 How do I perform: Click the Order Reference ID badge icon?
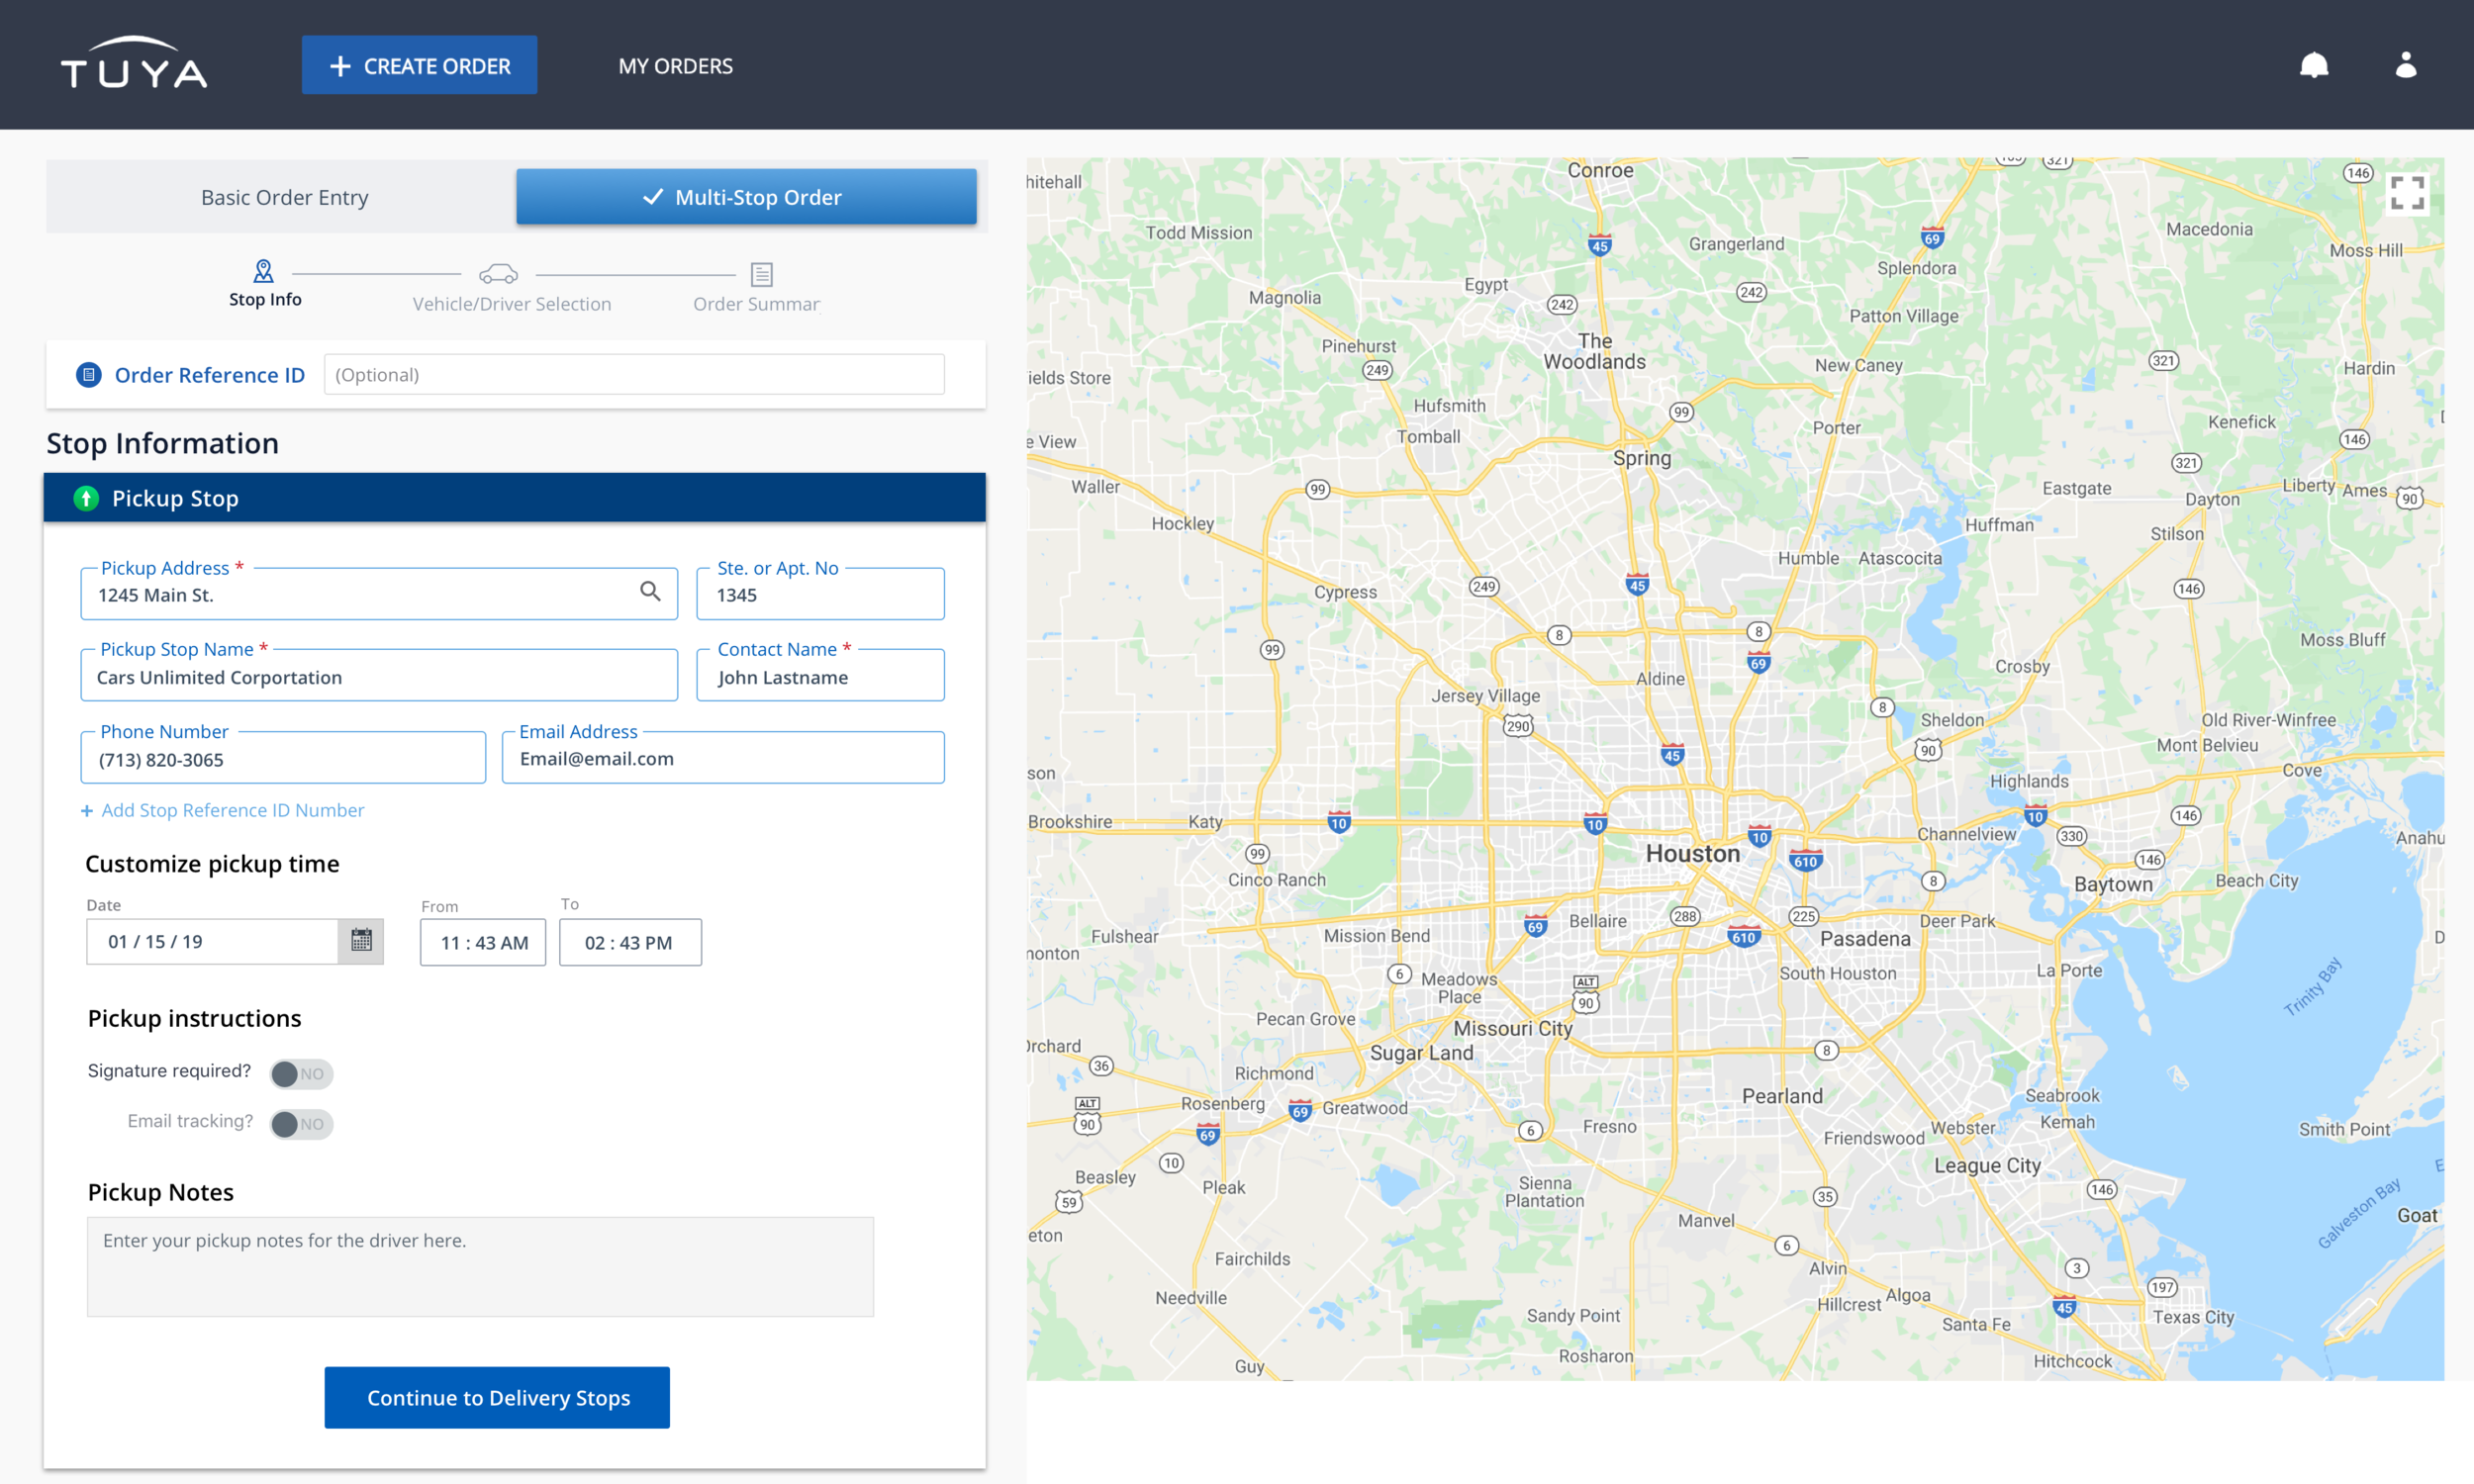pyautogui.click(x=89, y=375)
